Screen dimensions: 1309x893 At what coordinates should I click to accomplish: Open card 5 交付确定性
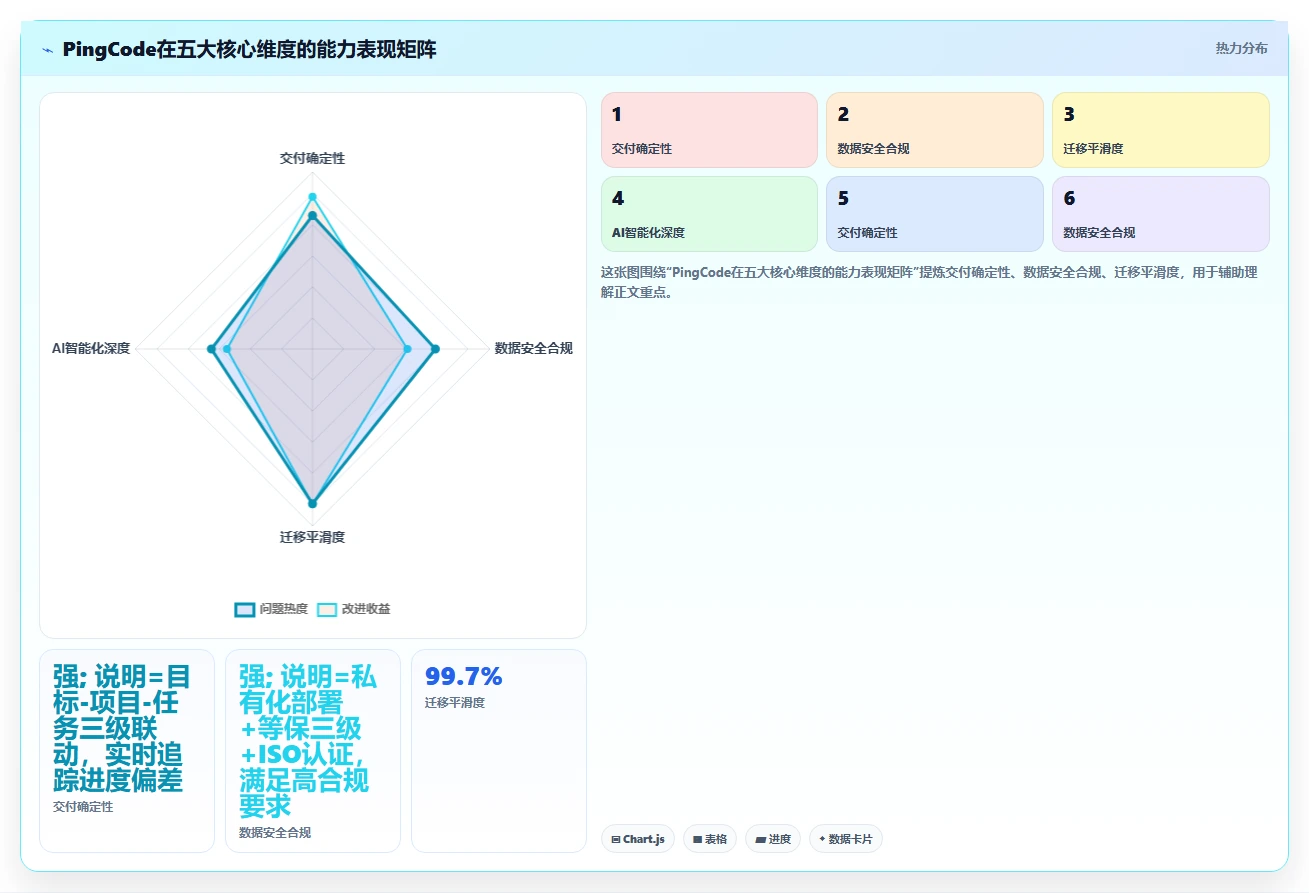tap(935, 214)
